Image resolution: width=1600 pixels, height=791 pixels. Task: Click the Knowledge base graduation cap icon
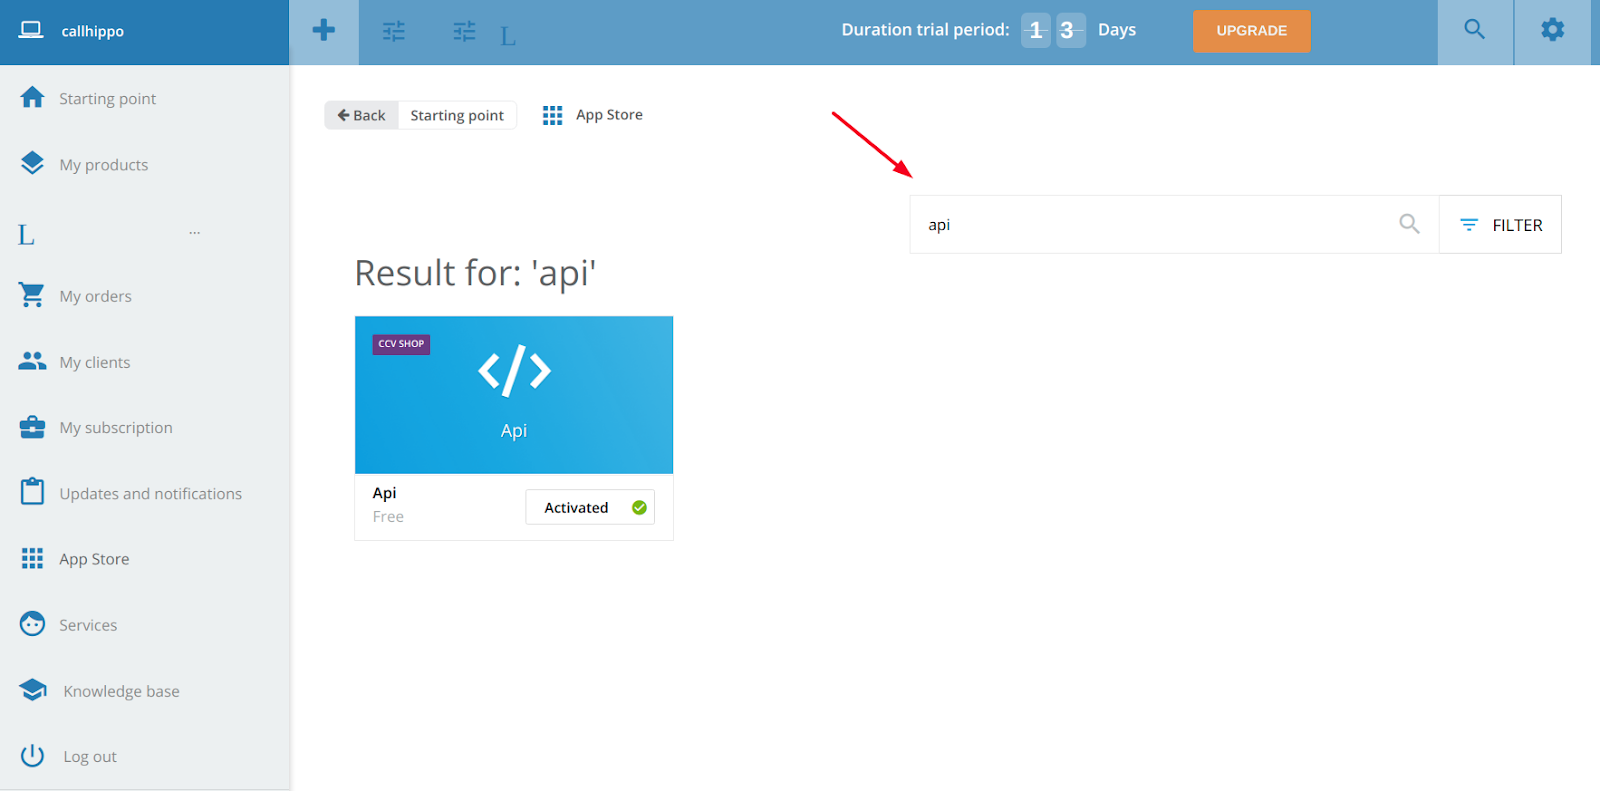coord(33,690)
